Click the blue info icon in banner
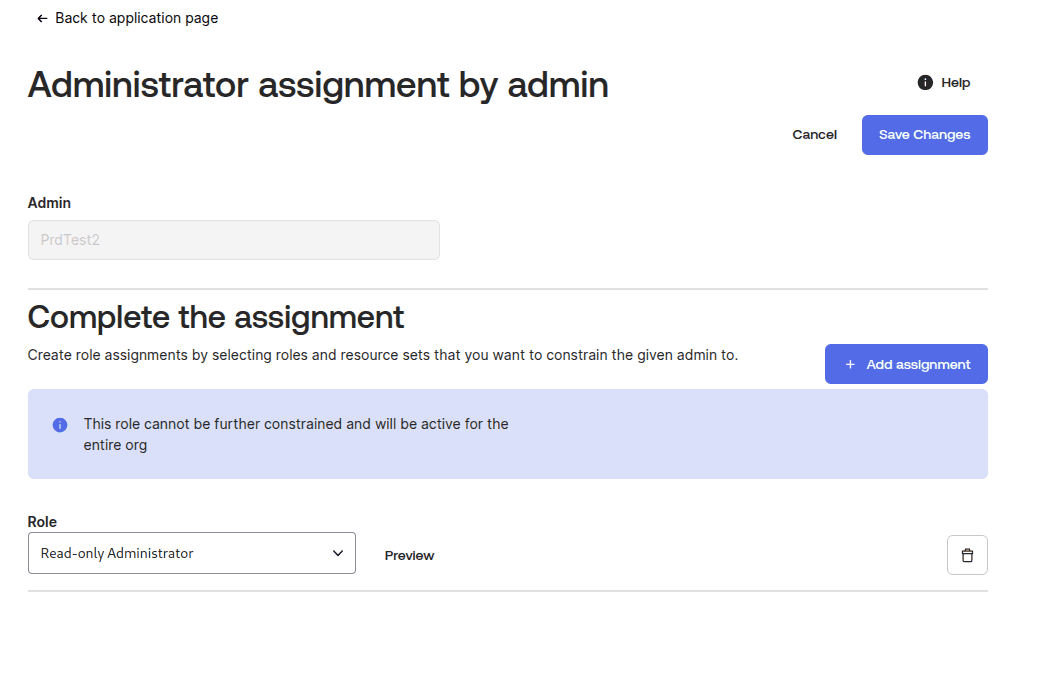The image size is (1040, 692). click(60, 425)
